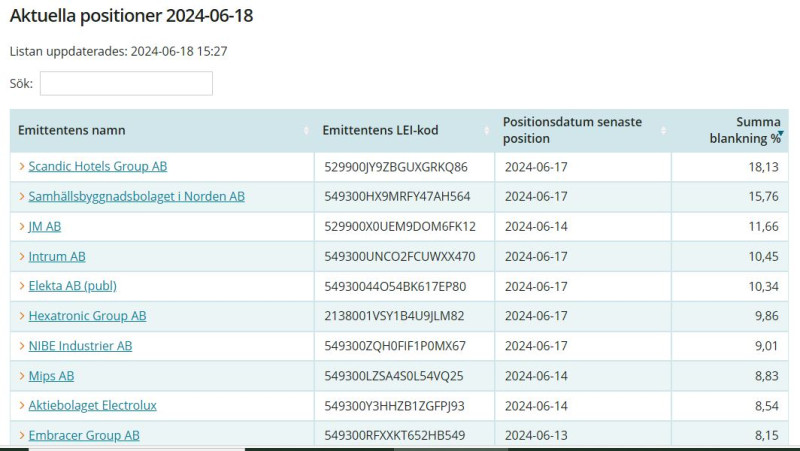Open the Aktiebolaget Electrolux link

tap(92, 406)
